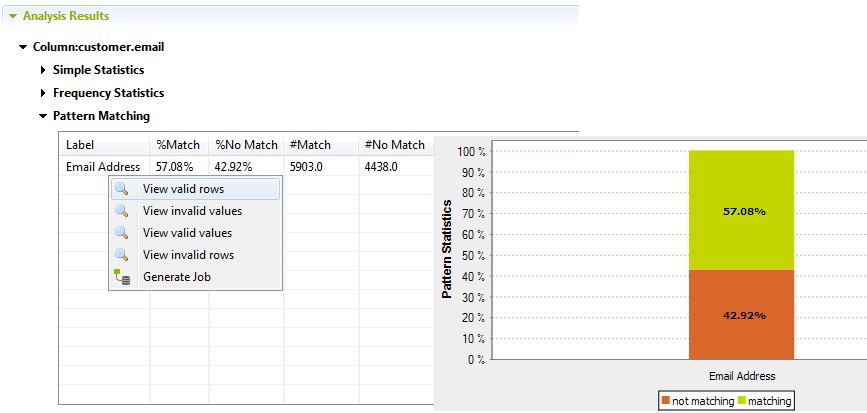Screen dimensions: 867x413
Task: Select View valid values menu option
Action: (187, 233)
